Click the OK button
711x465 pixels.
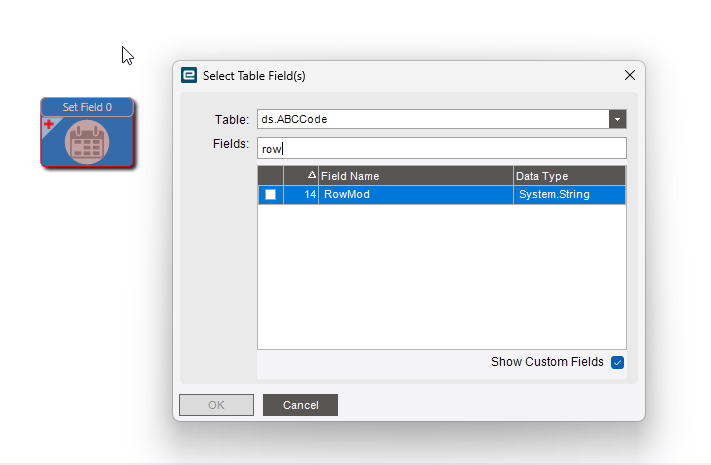pos(216,405)
